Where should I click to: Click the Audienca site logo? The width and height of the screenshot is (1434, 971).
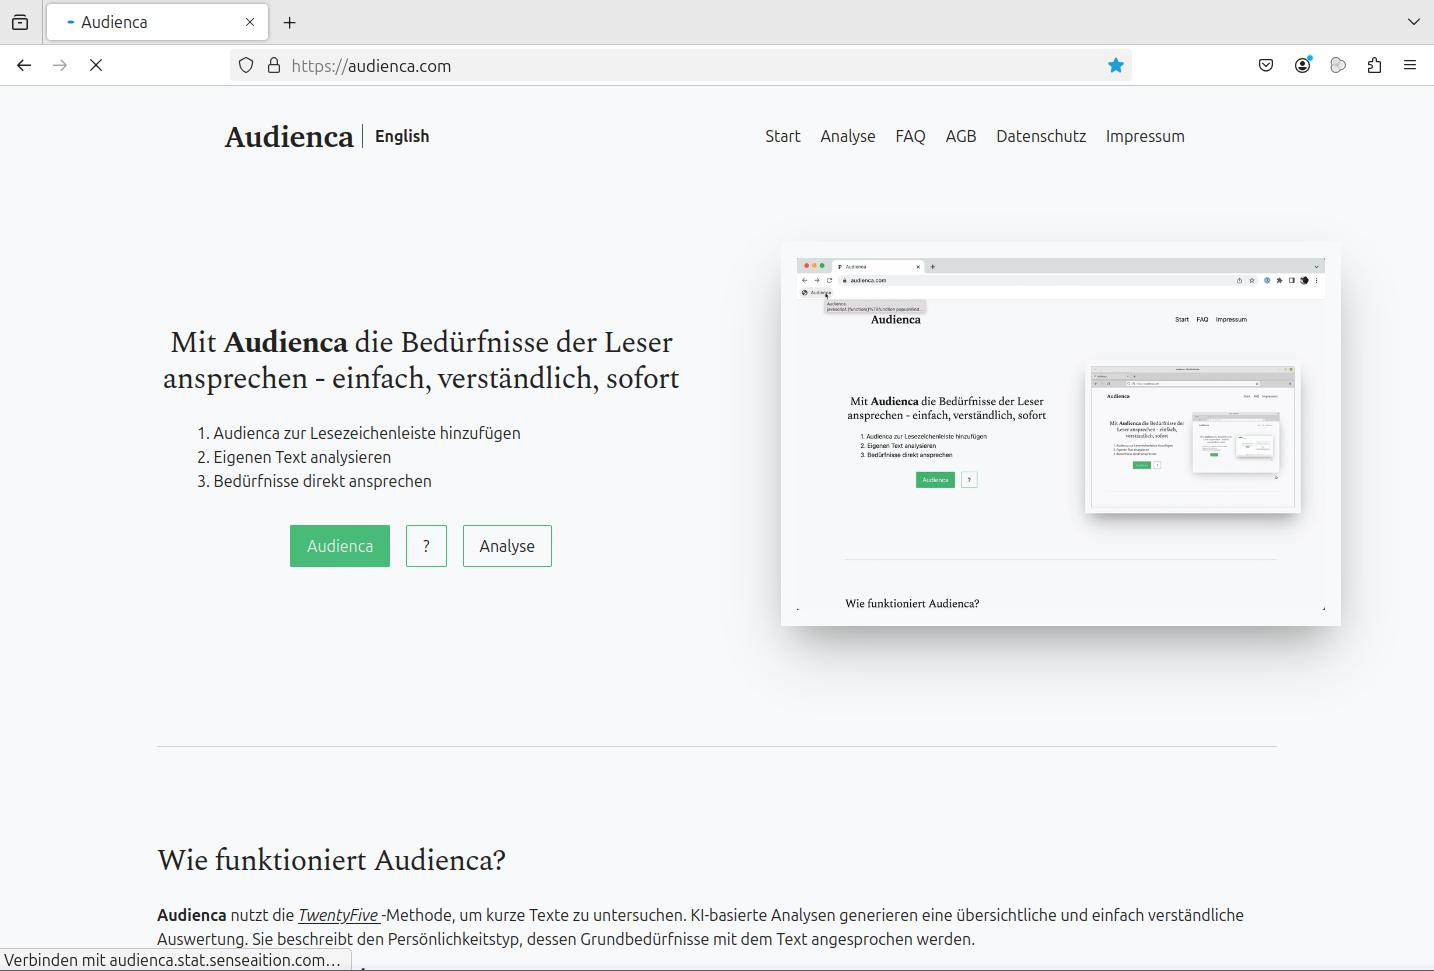[289, 137]
